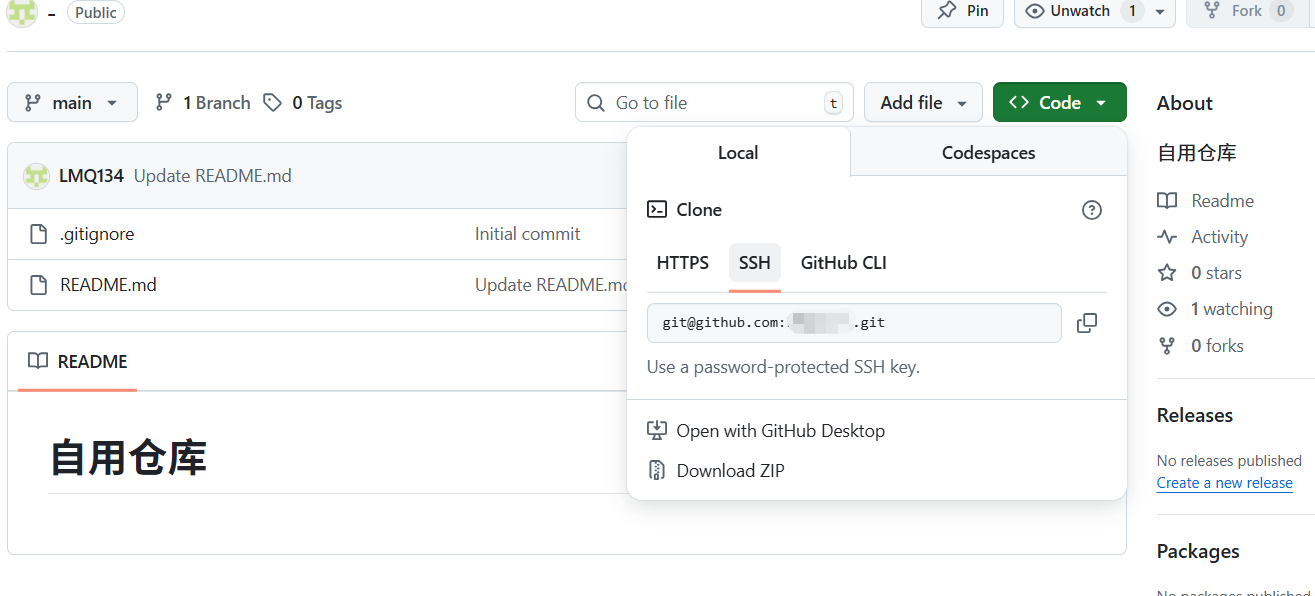1315x596 pixels.
Task: Select the GitHub CLI clone option
Action: [x=844, y=263]
